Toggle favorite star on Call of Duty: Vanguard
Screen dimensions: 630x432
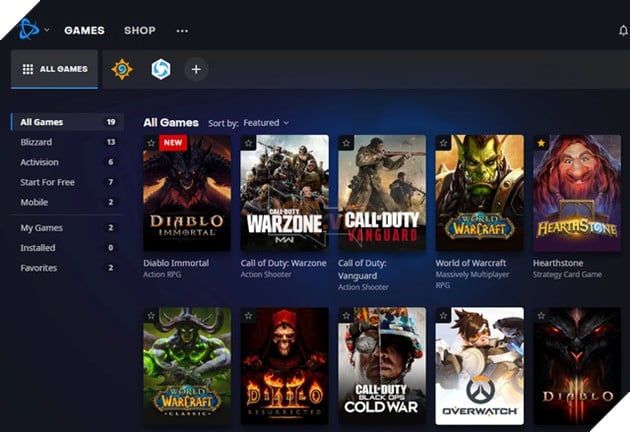pyautogui.click(x=346, y=143)
